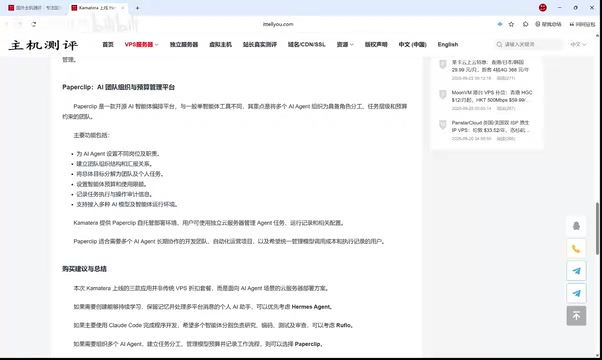
Task: Click the bold Ruflo text
Action: [x=344, y=325]
